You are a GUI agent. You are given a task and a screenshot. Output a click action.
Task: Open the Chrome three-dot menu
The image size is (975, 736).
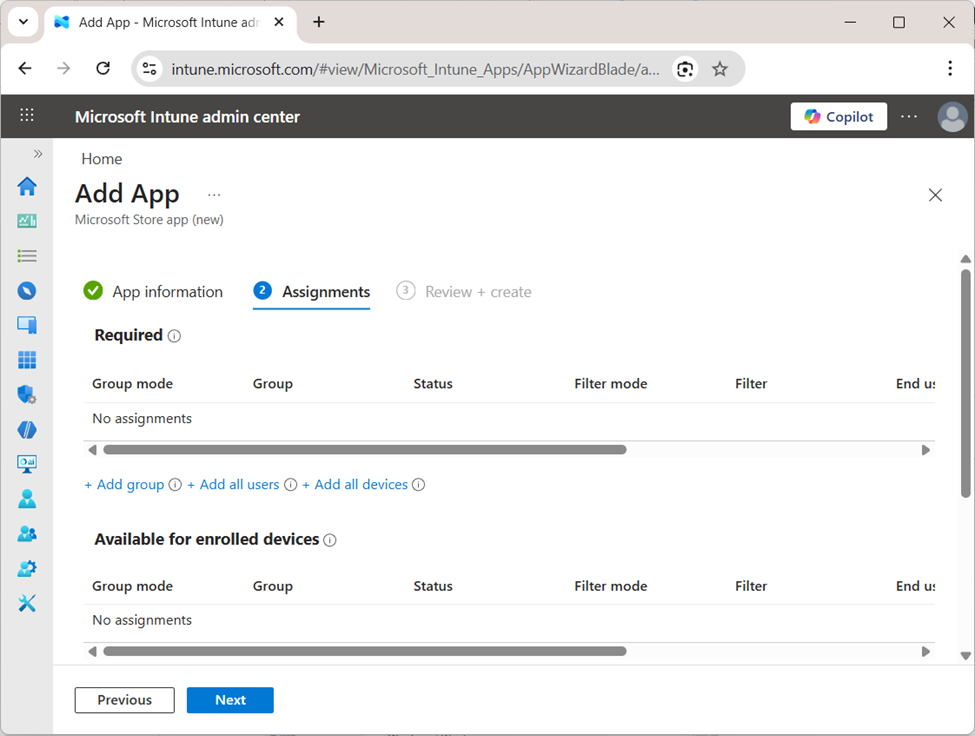(949, 68)
